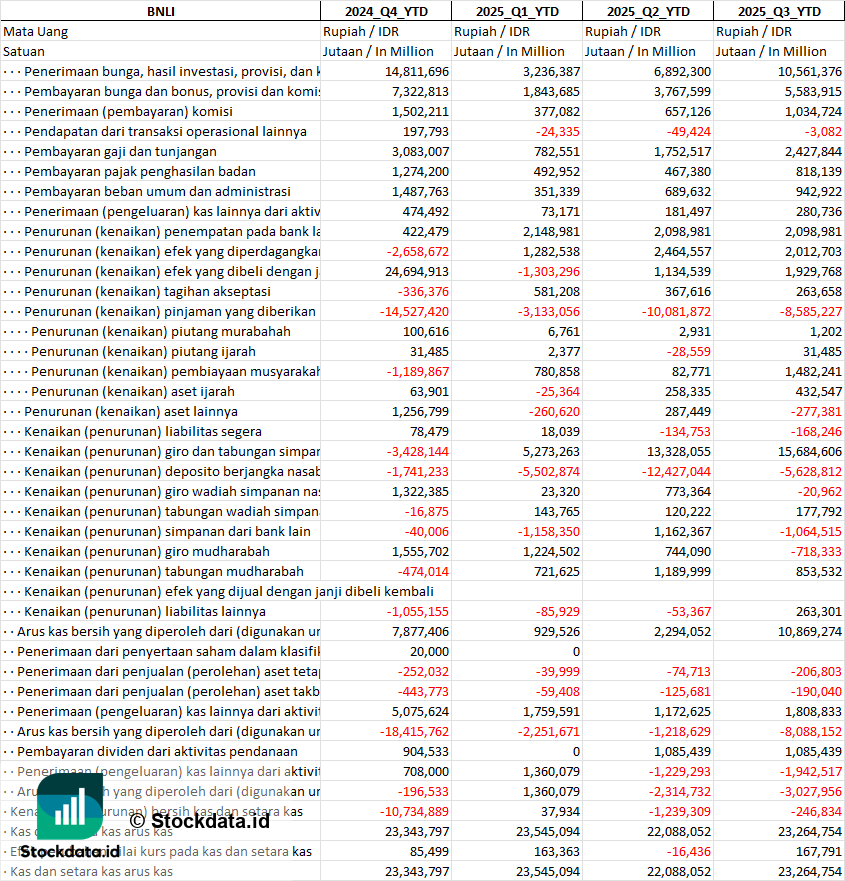Select the 2025_Q2_YTD column header
The image size is (845, 881).
point(648,11)
